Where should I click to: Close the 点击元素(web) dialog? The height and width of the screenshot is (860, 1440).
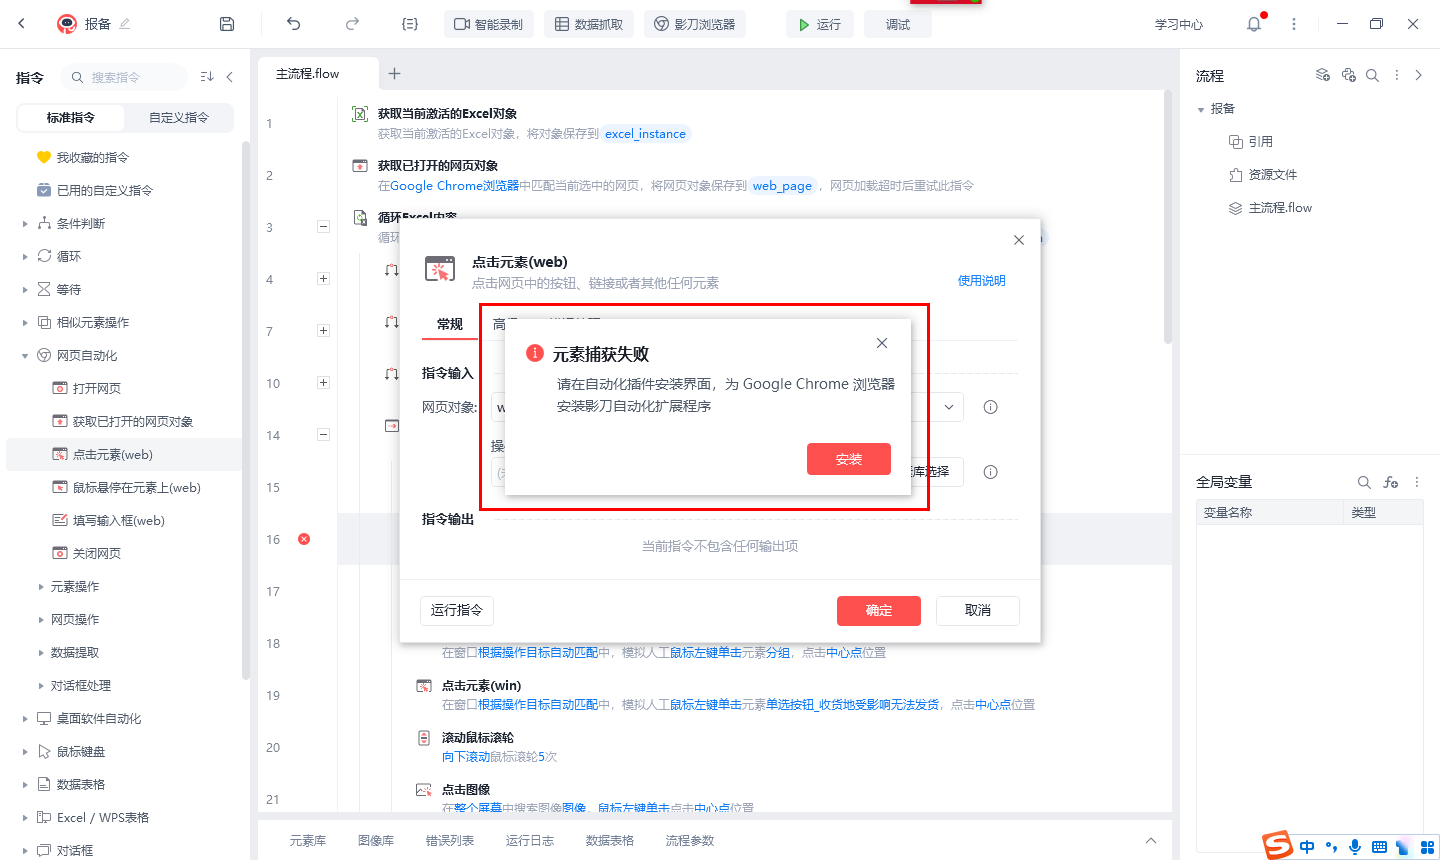pyautogui.click(x=1019, y=240)
